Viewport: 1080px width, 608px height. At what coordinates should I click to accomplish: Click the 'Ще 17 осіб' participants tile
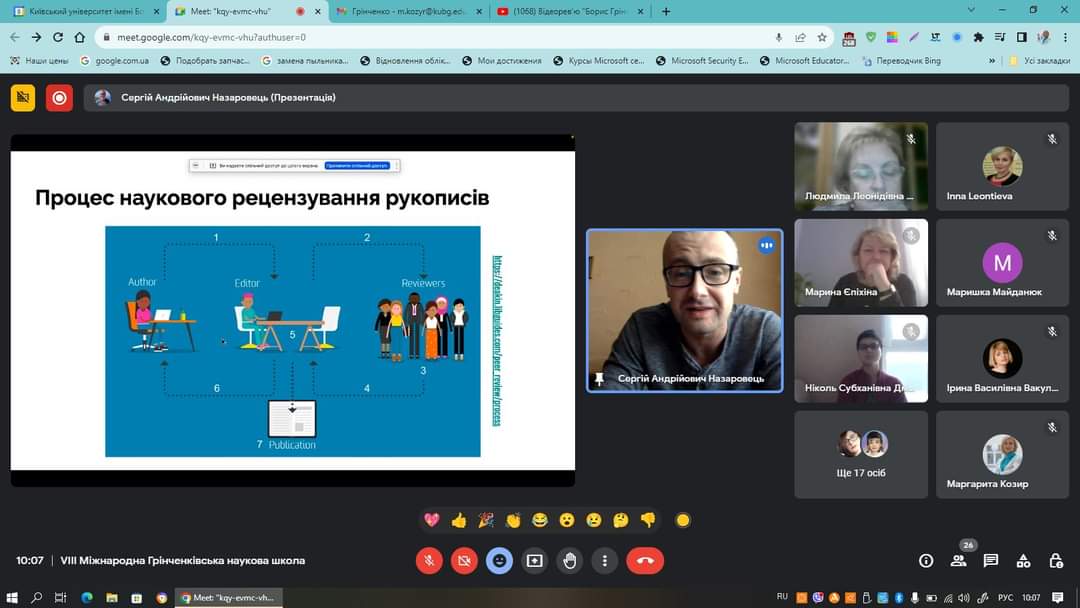(861, 454)
